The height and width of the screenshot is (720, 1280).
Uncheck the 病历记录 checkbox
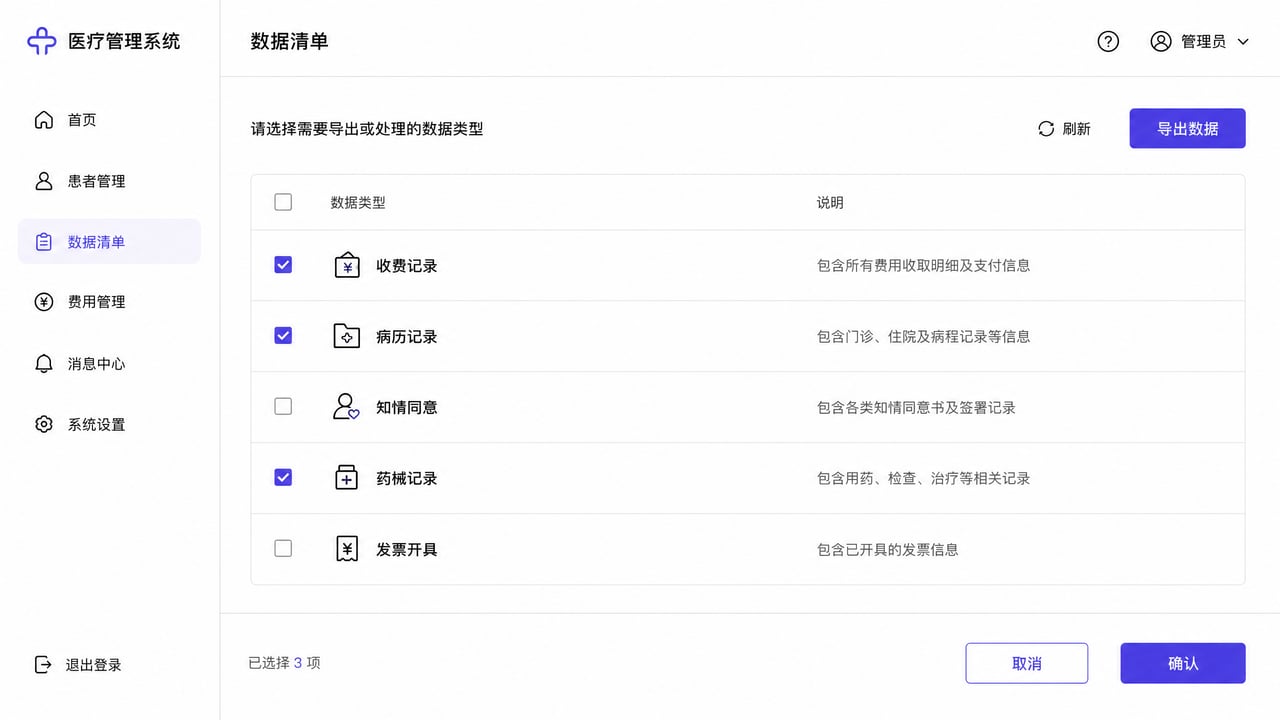(x=283, y=336)
